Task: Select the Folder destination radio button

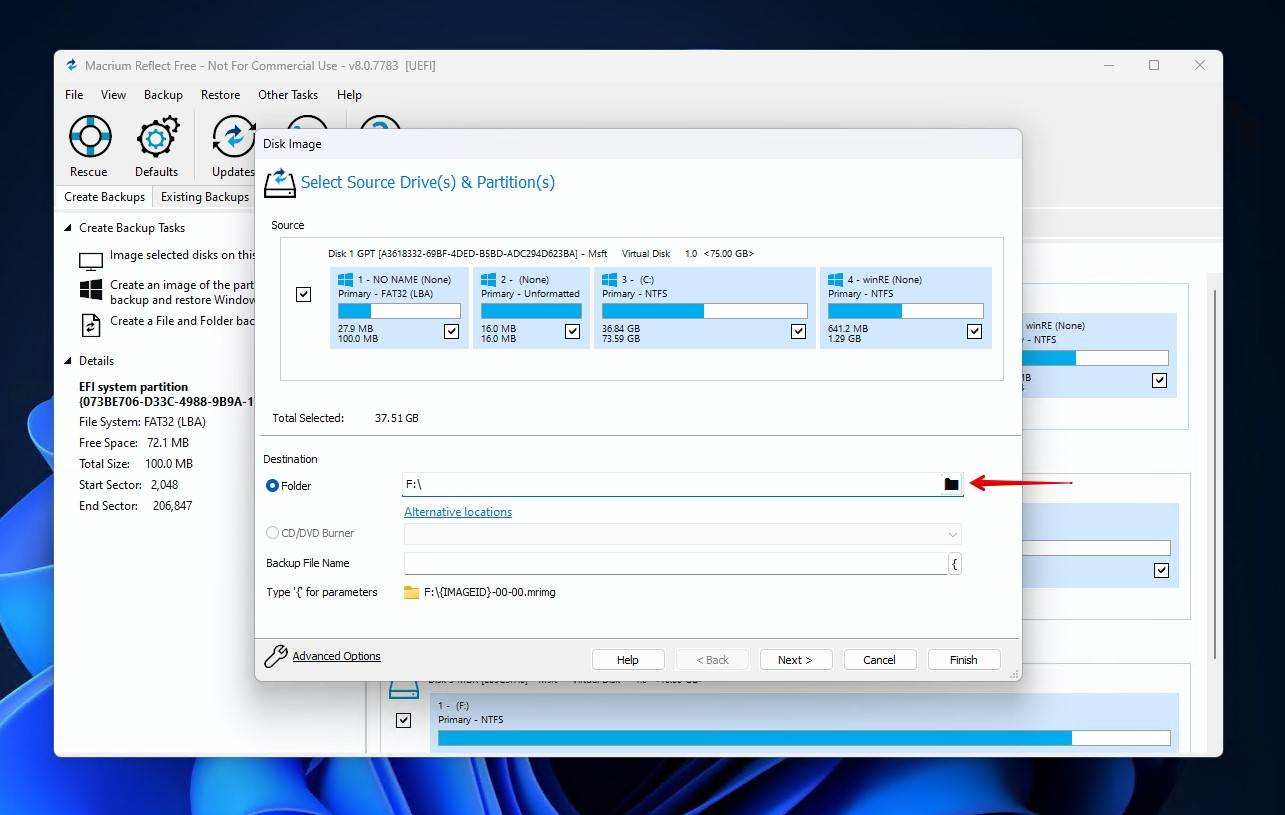Action: tap(273, 486)
